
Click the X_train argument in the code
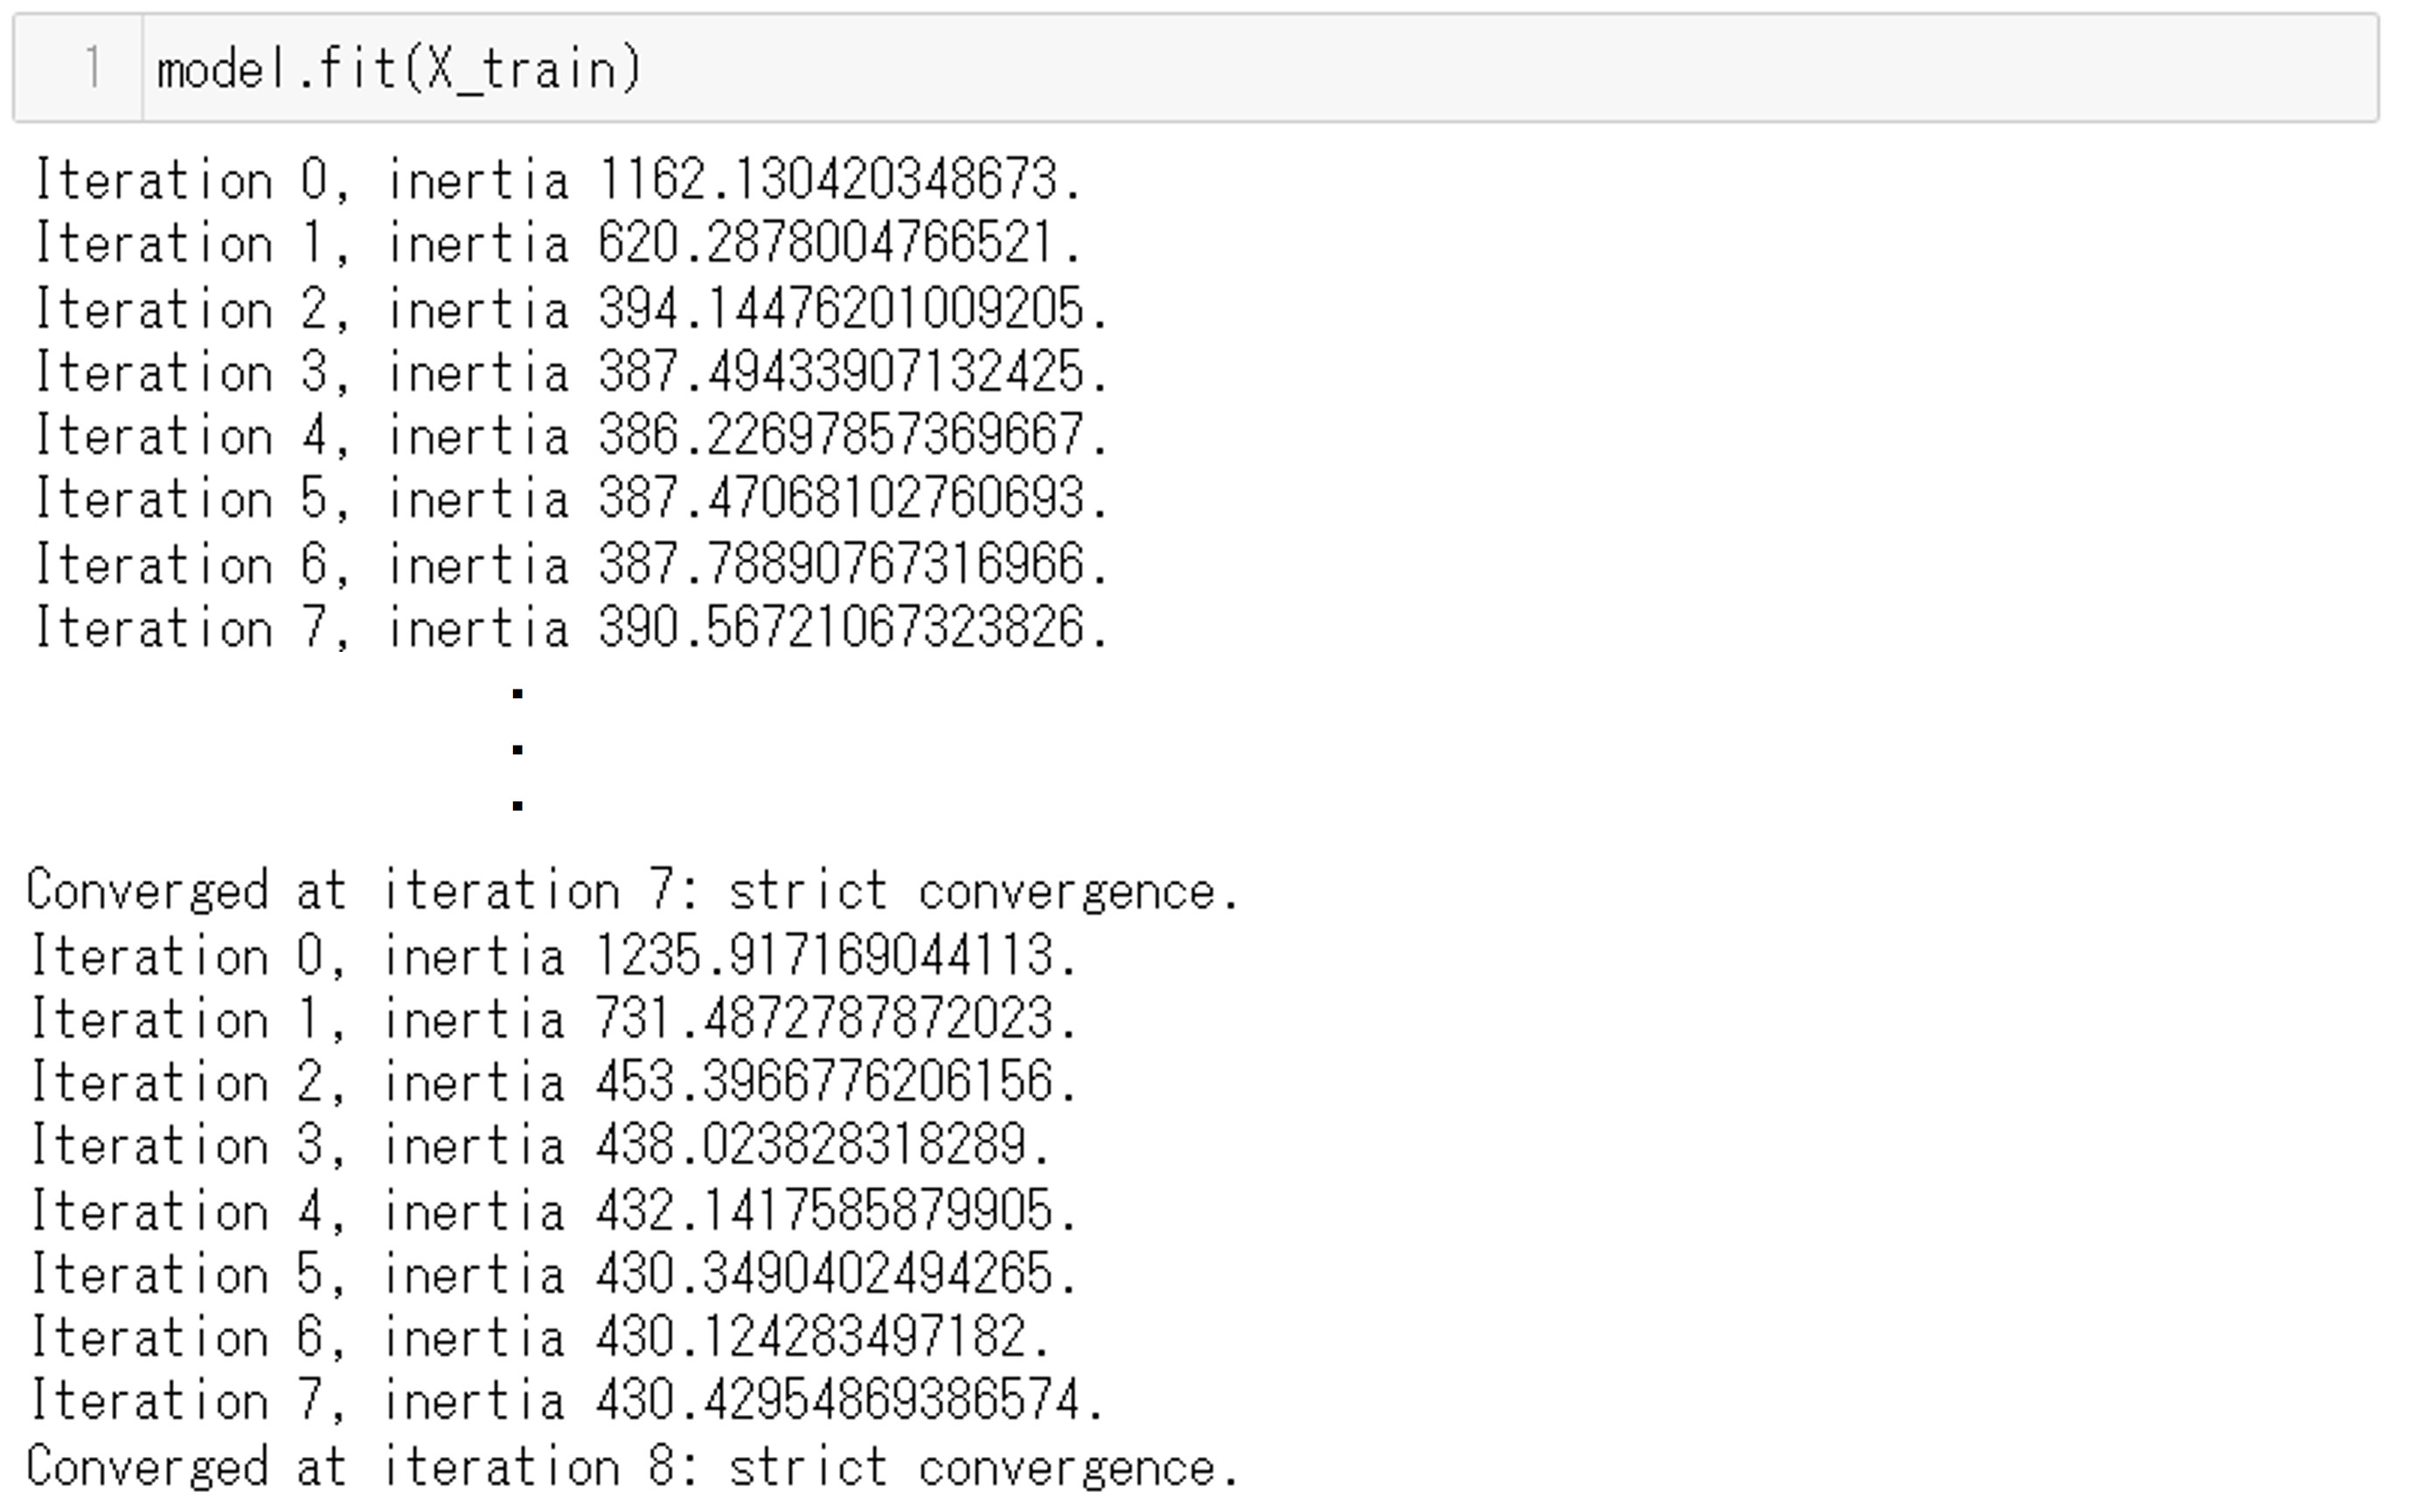click(x=520, y=70)
